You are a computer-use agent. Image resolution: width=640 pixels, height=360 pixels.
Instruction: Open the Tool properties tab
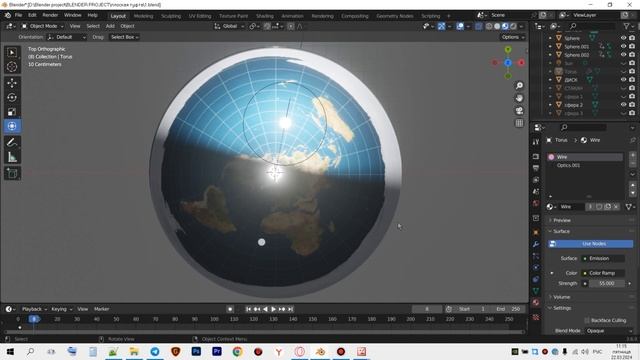pyautogui.click(x=536, y=142)
